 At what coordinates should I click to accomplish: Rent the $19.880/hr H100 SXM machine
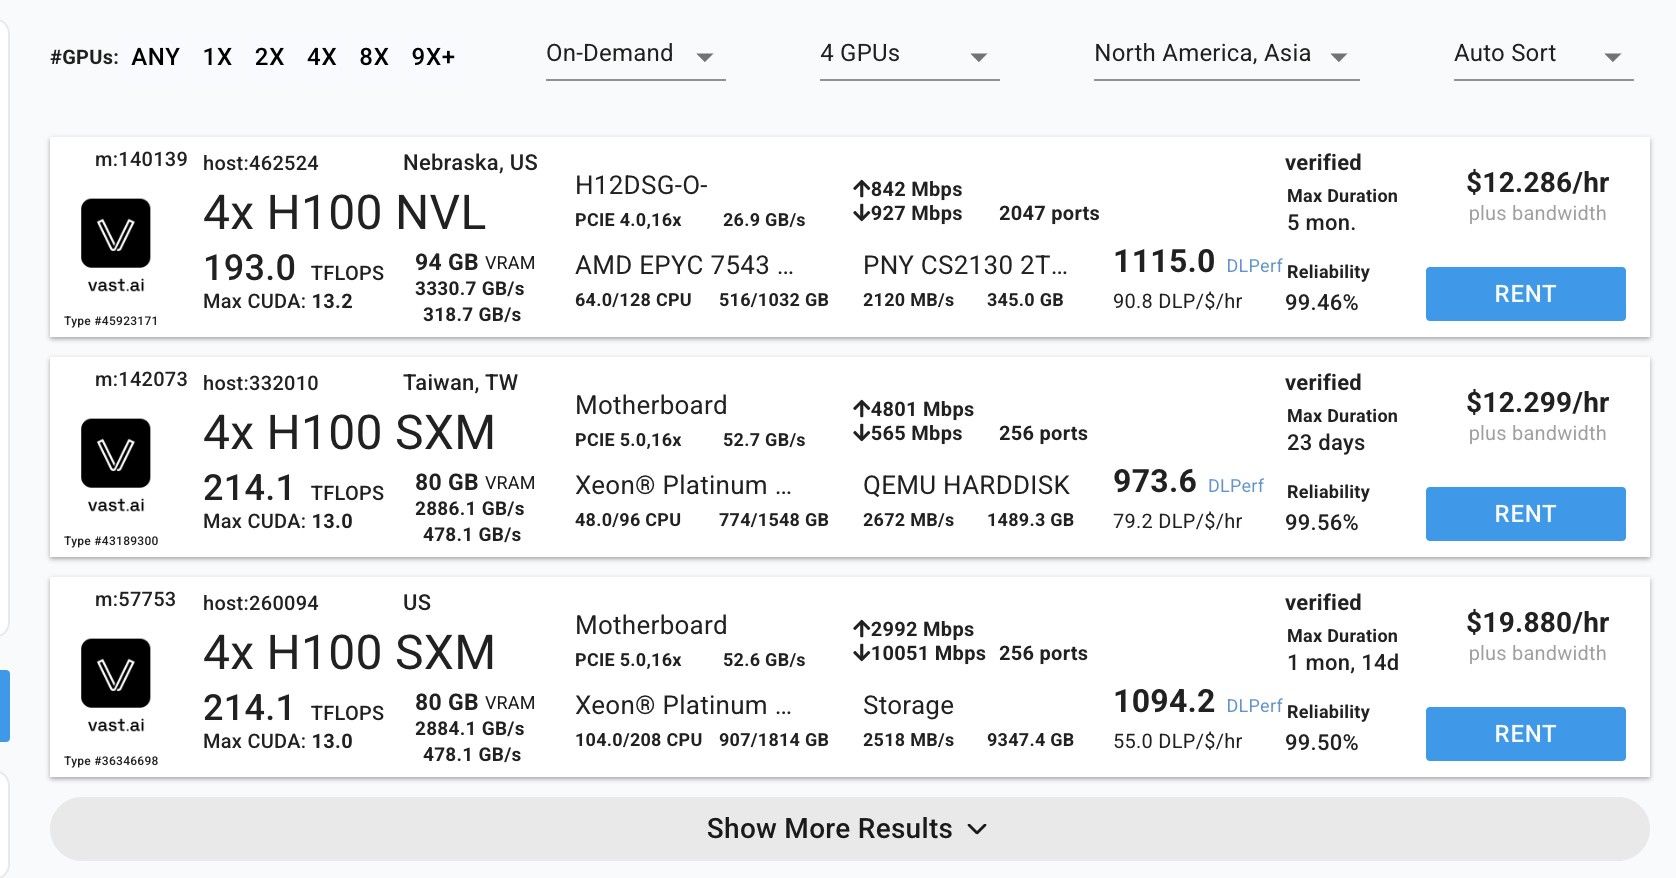click(1525, 734)
